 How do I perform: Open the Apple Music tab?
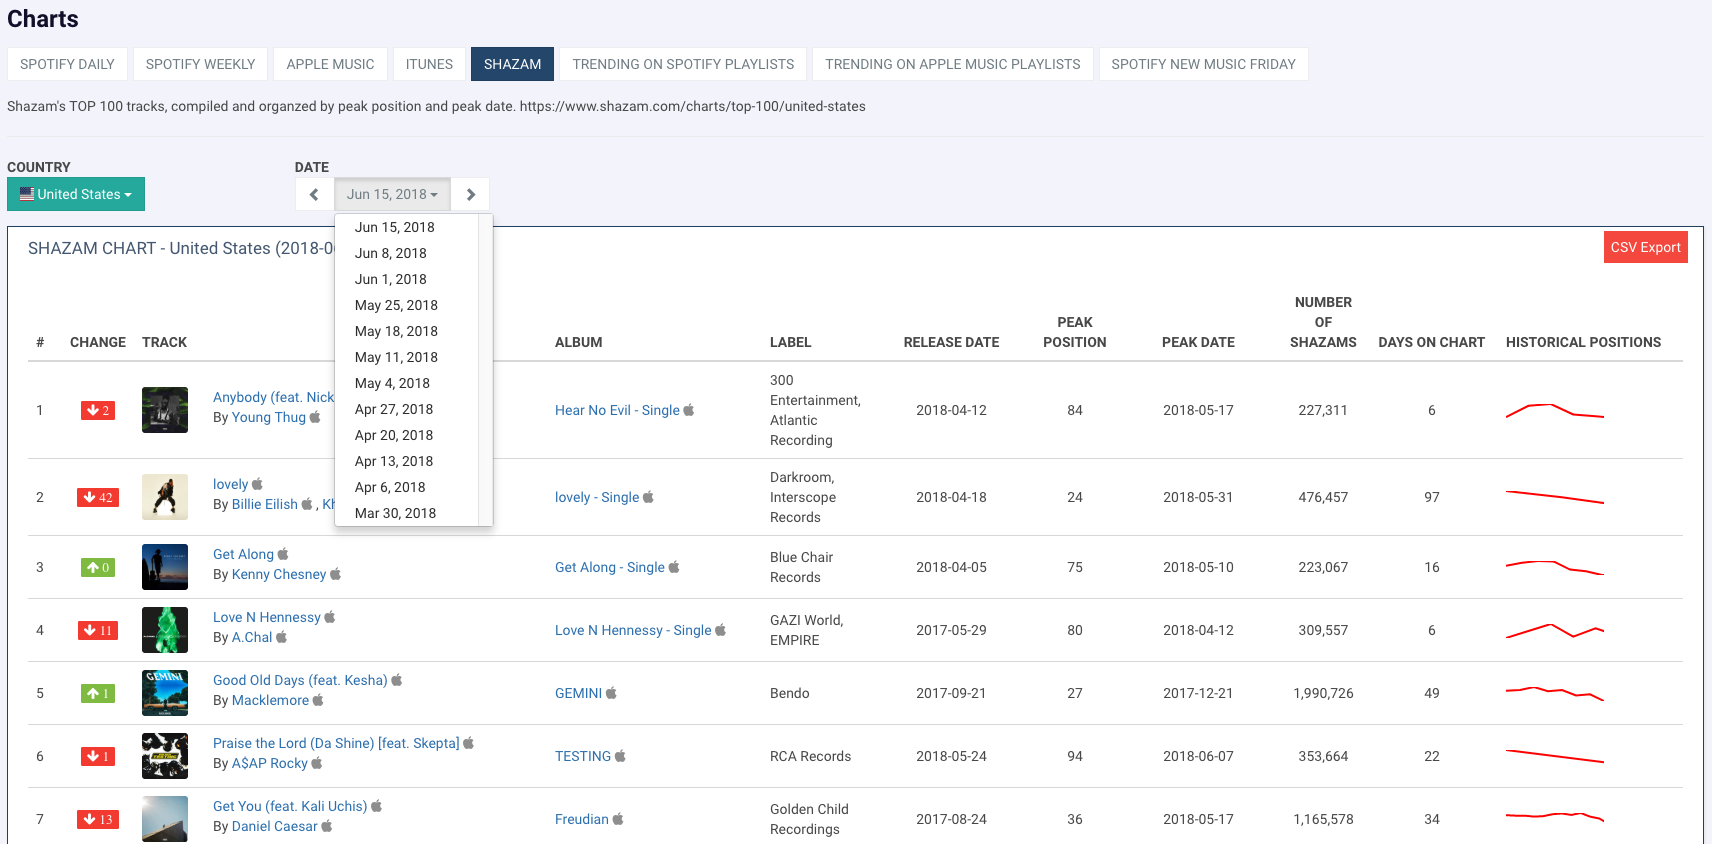point(330,64)
